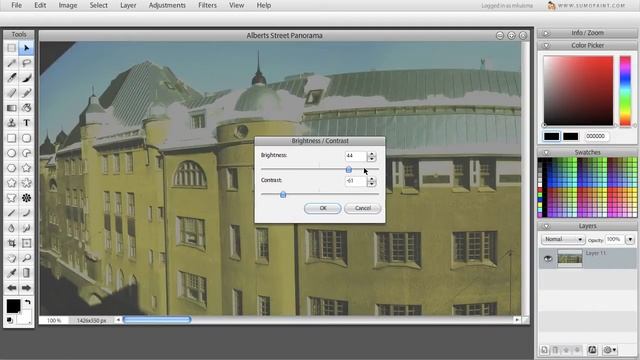Screen dimensions: 640x360
Task: Select the Lasso tool
Action: pyautogui.click(x=26, y=63)
